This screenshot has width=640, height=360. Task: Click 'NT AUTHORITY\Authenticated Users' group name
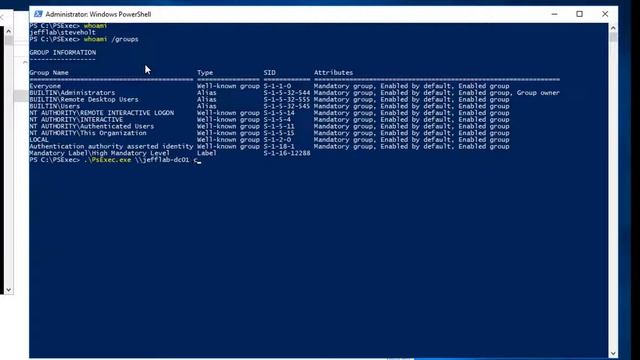(91, 126)
